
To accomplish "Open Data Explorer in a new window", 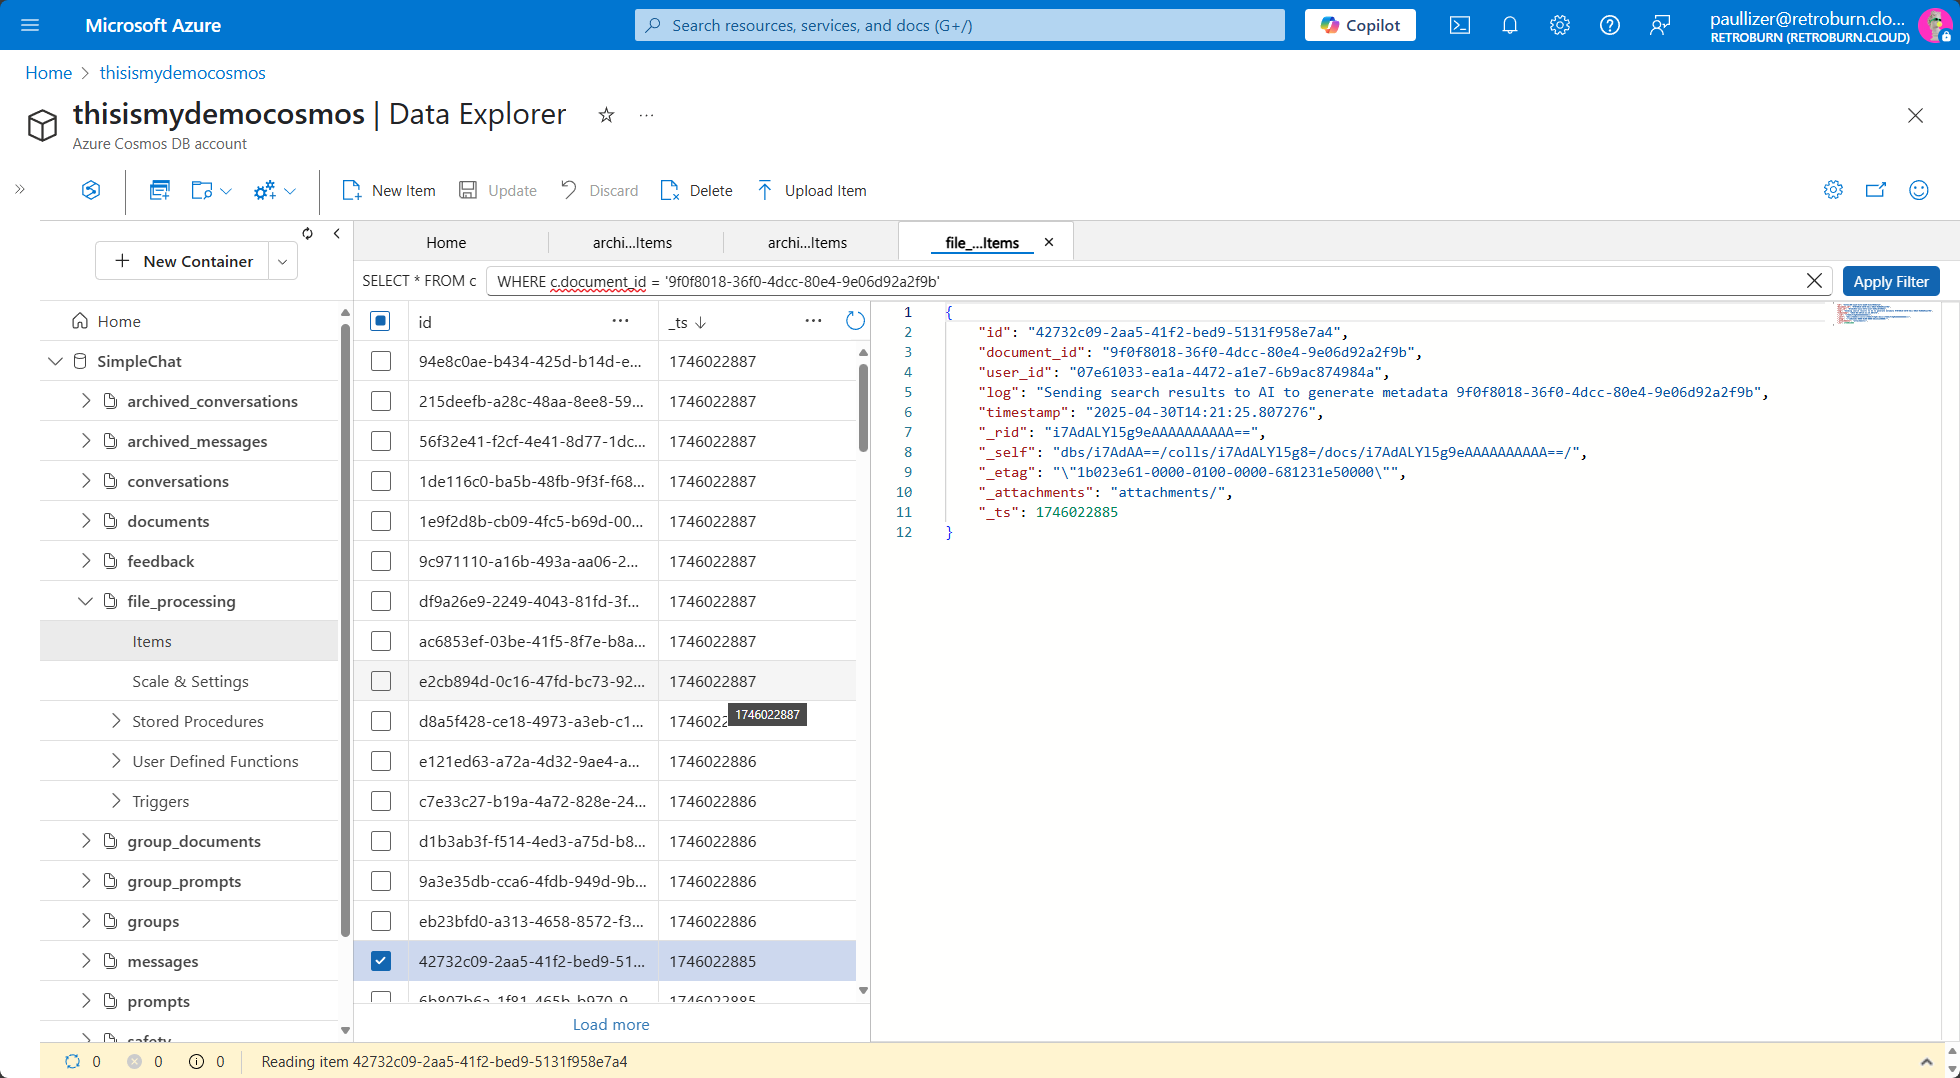I will click(x=1876, y=190).
